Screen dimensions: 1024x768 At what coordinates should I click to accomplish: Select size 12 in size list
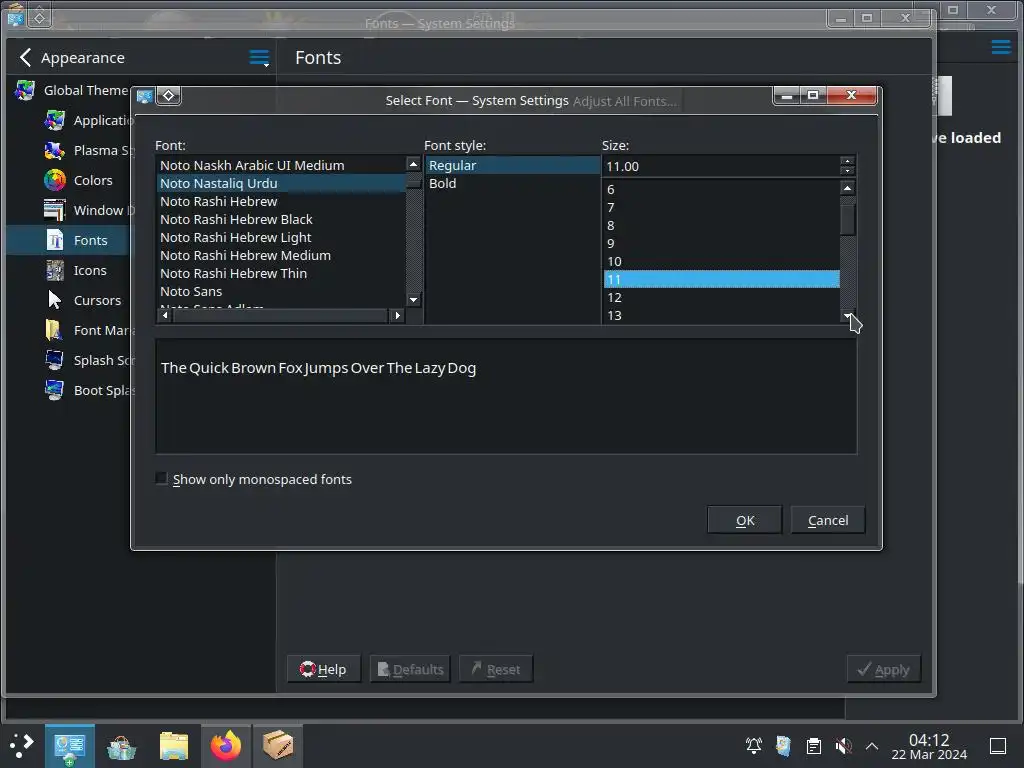722,297
